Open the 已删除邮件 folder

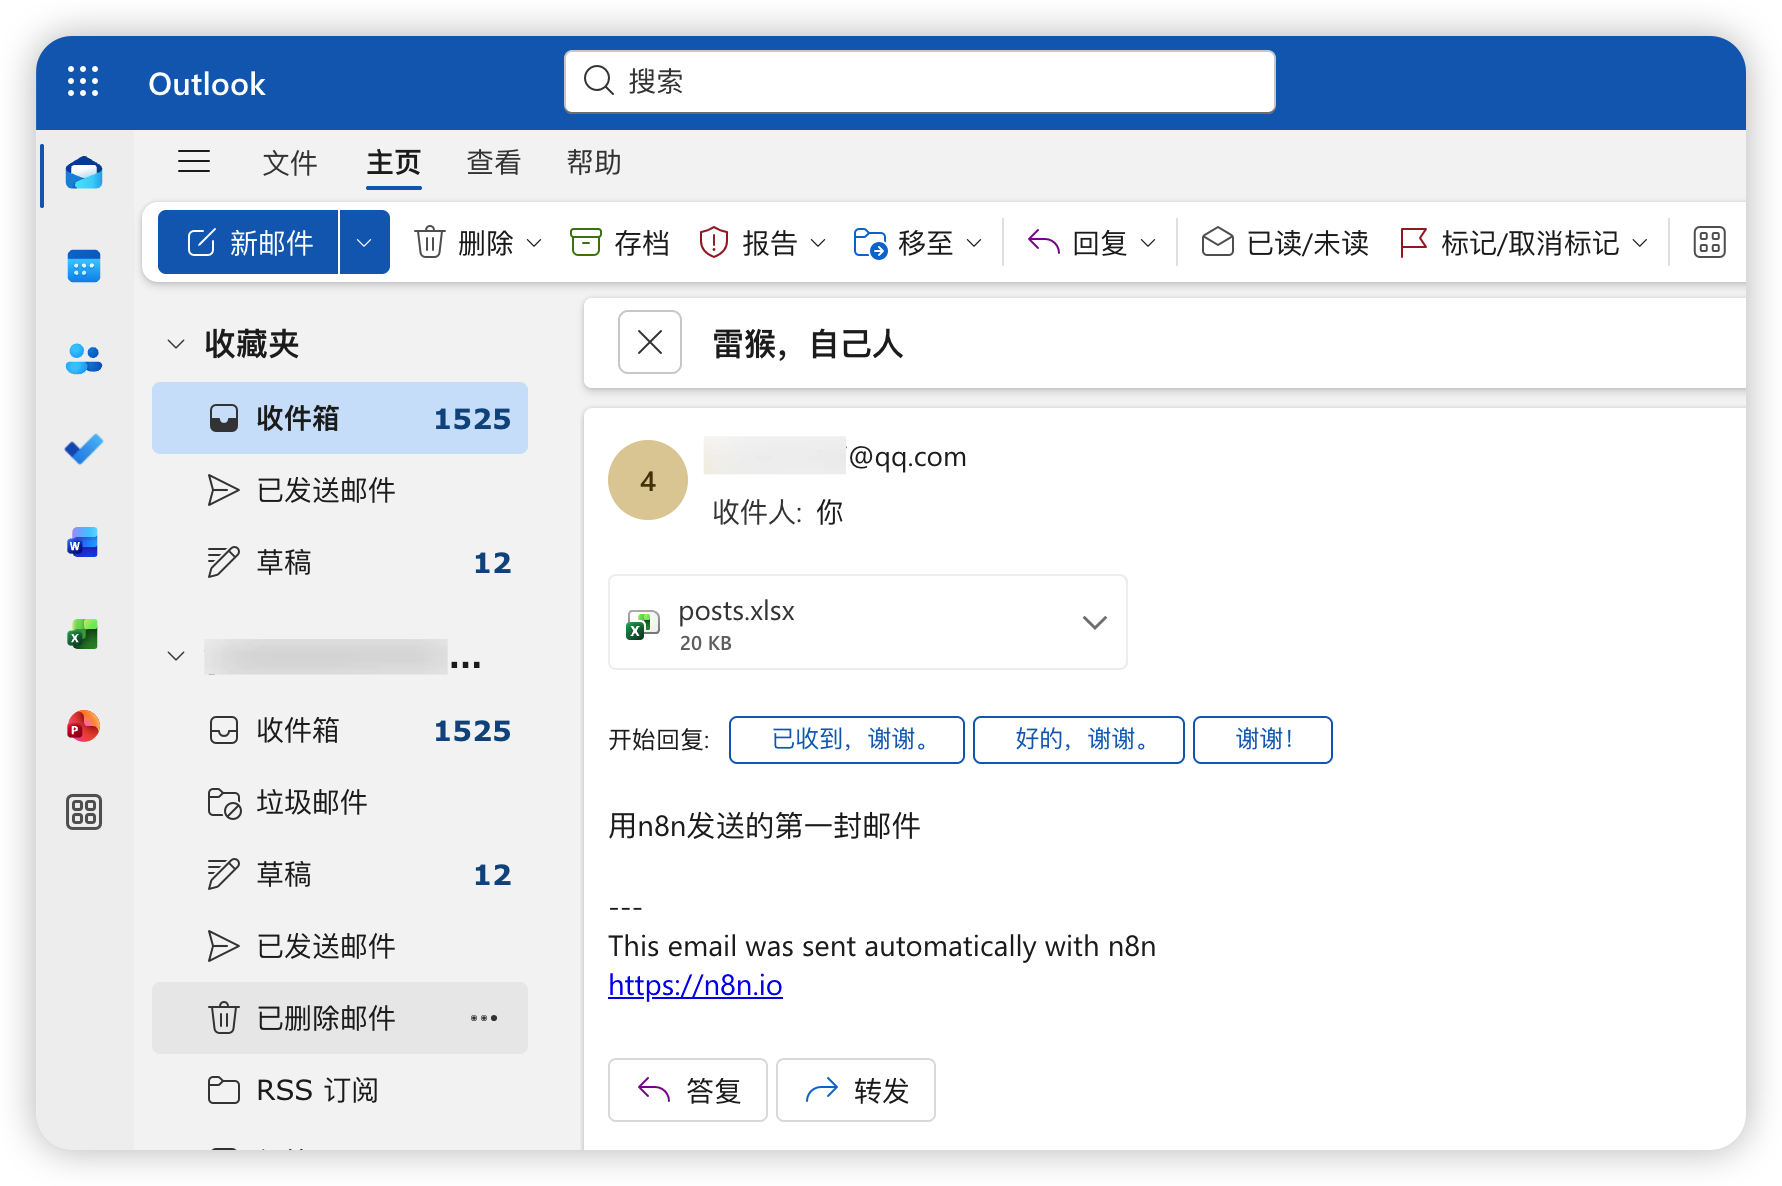(340, 1018)
